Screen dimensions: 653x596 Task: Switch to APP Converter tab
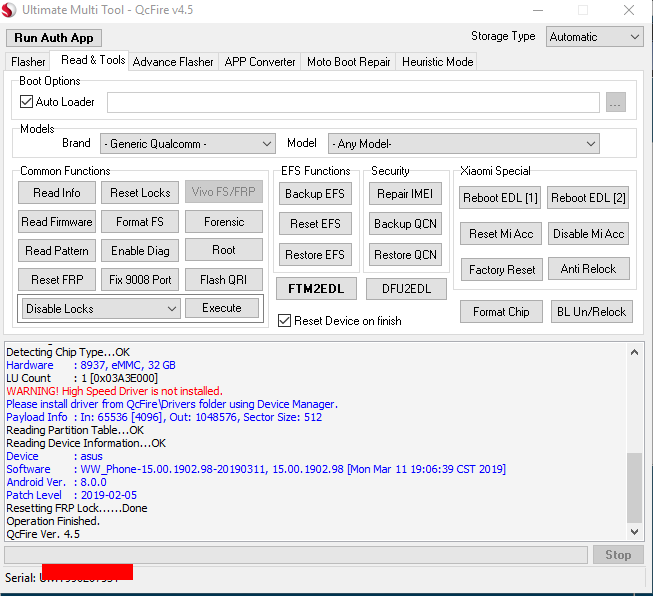[260, 62]
